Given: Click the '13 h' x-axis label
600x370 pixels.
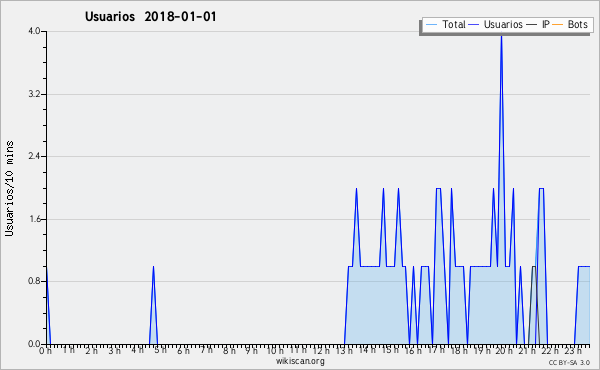Looking at the screenshot, I should click(x=344, y=350).
